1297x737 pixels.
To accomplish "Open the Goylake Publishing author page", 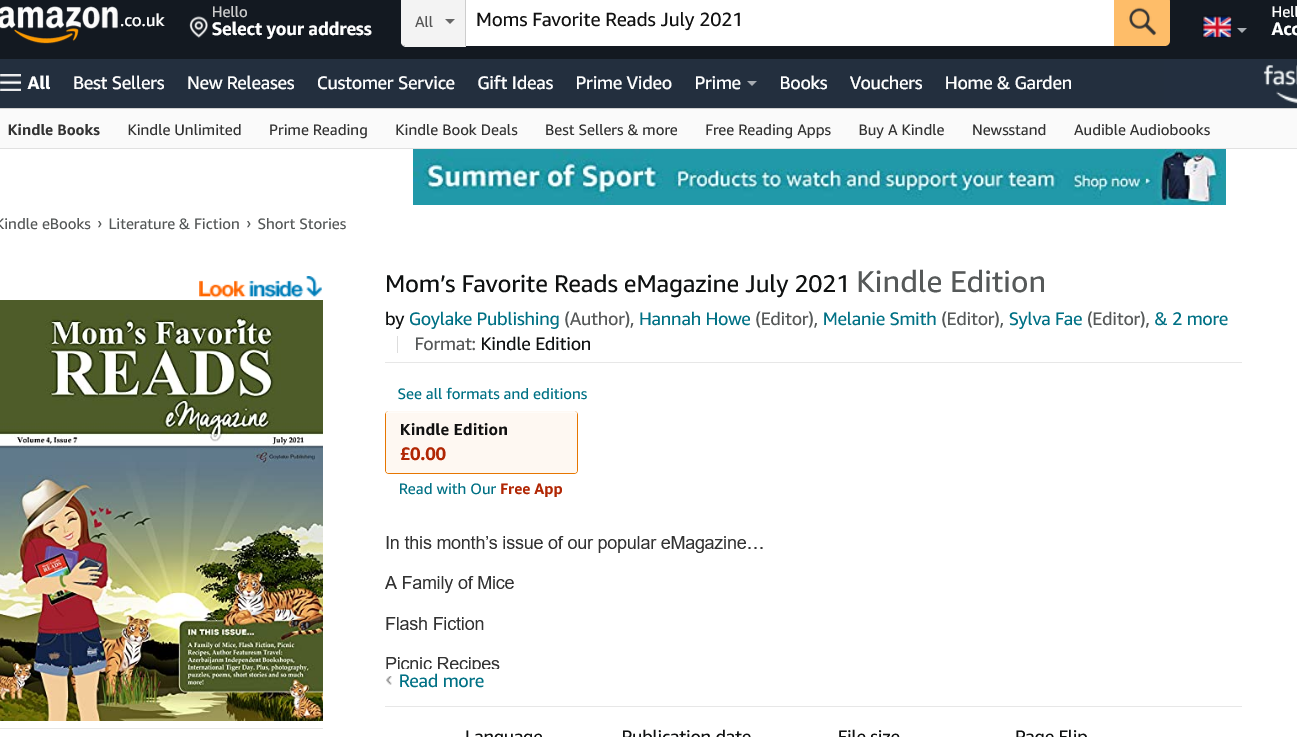I will (x=484, y=318).
